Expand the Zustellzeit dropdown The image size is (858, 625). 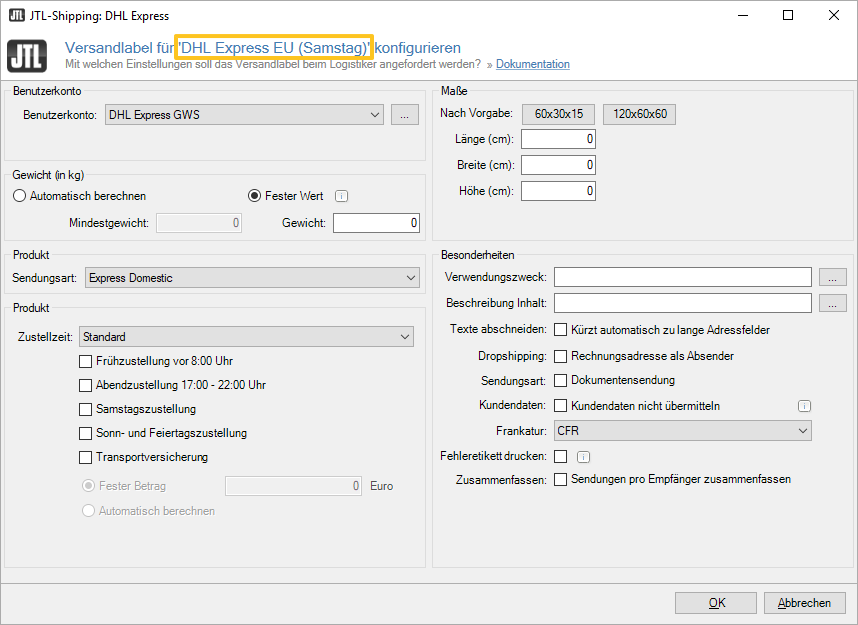coord(246,337)
